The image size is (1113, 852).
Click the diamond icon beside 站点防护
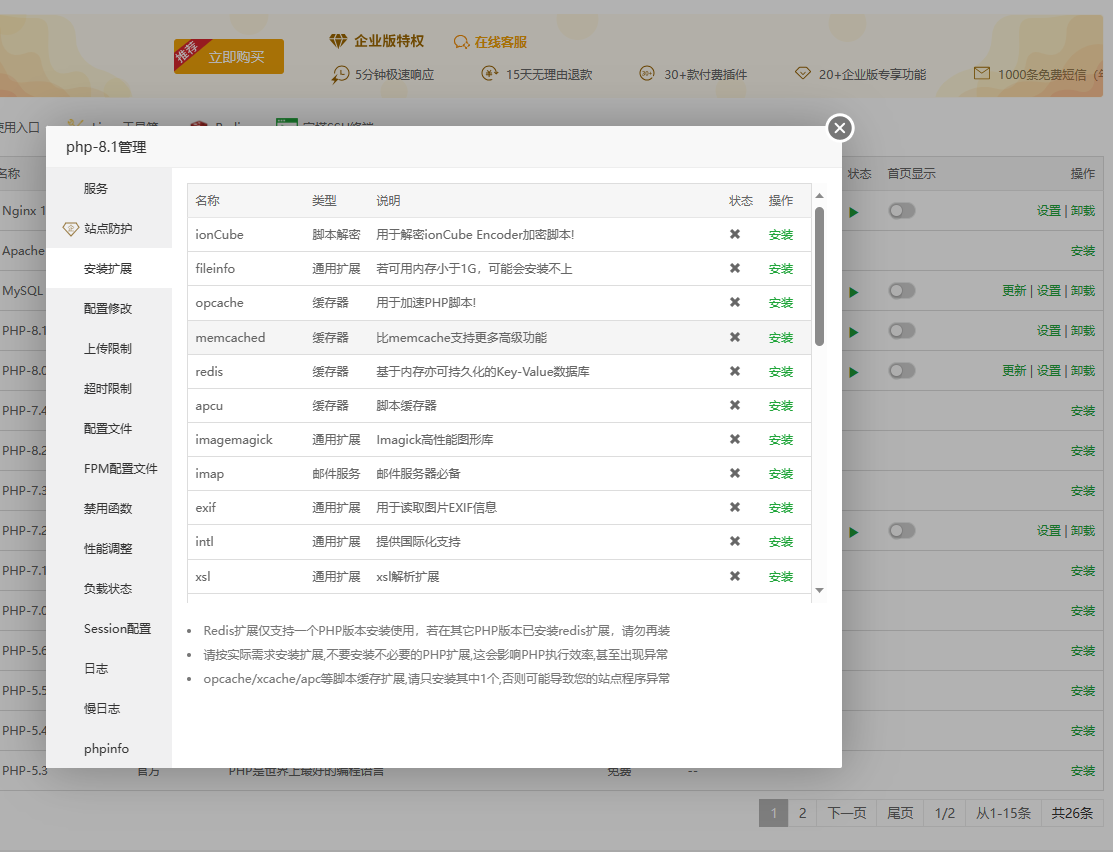click(70, 229)
